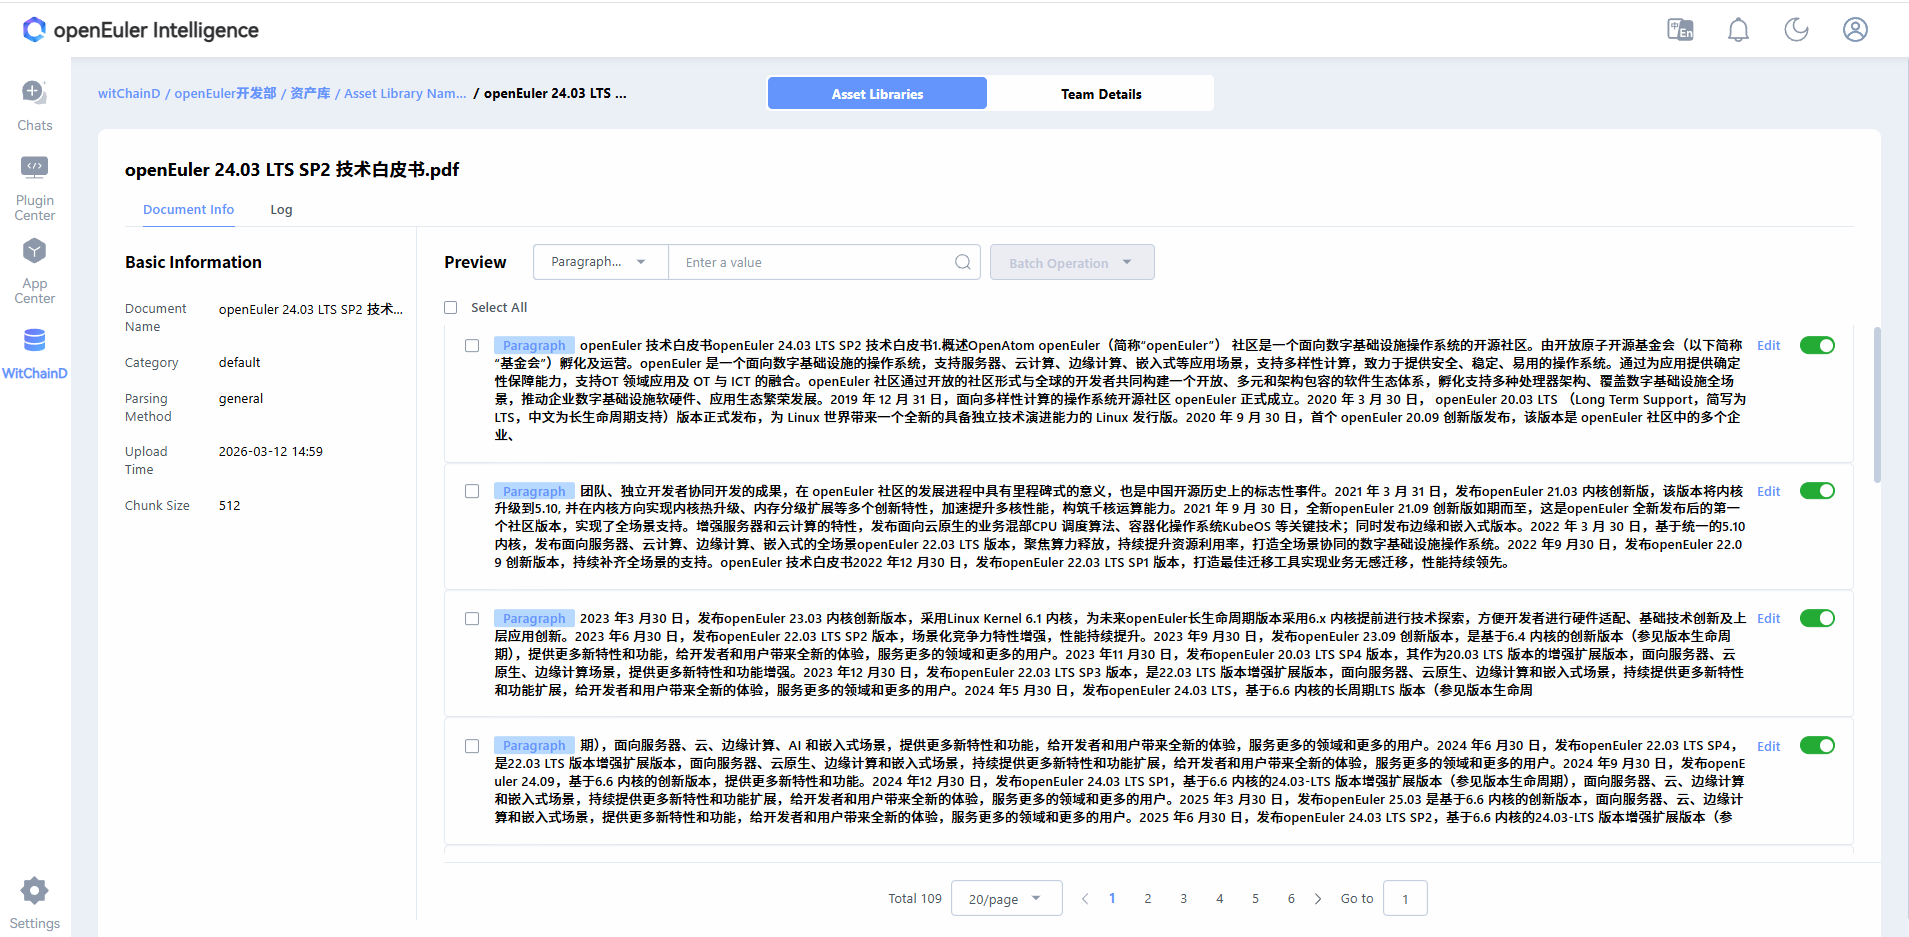
Task: Switch interface language with translate icon
Action: point(1680,30)
